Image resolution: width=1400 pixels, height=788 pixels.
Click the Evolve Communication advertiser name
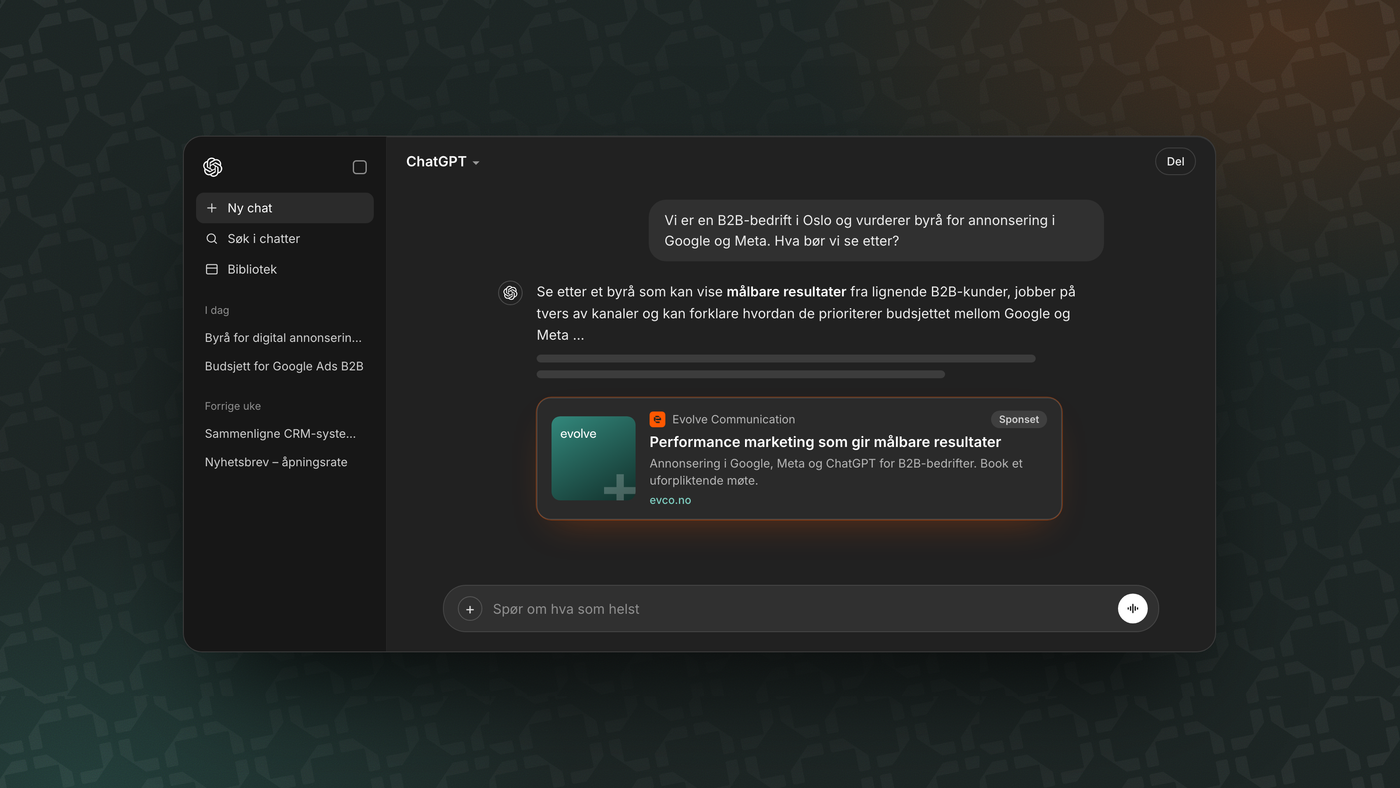click(734, 419)
